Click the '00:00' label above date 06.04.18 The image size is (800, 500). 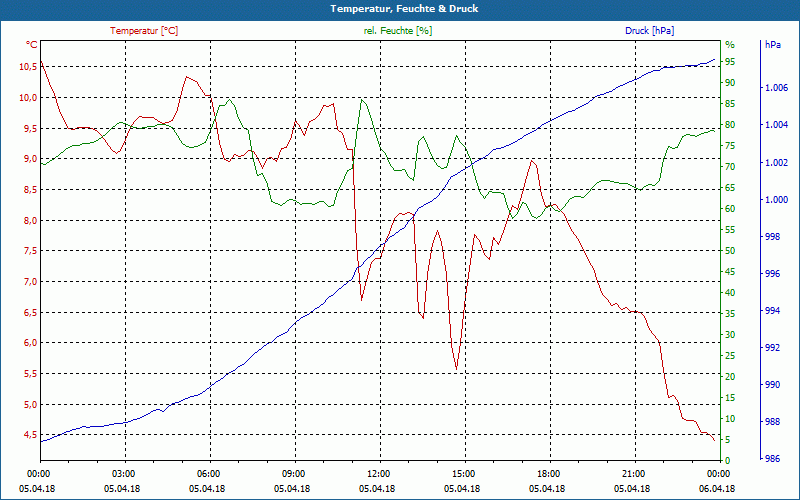point(720,473)
